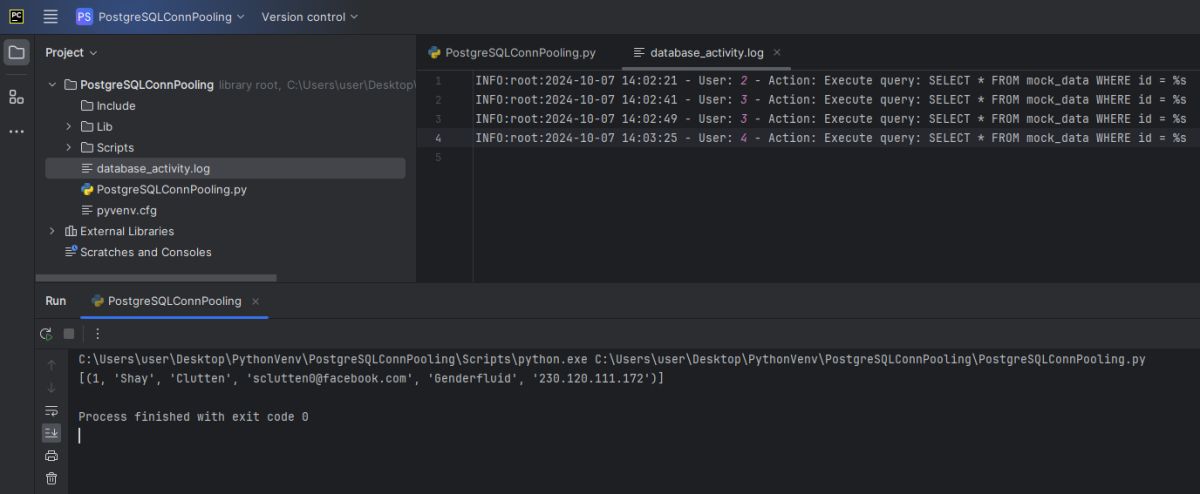Click the Down the stack trace arrow
The height and width of the screenshot is (494, 1200).
pos(51,388)
